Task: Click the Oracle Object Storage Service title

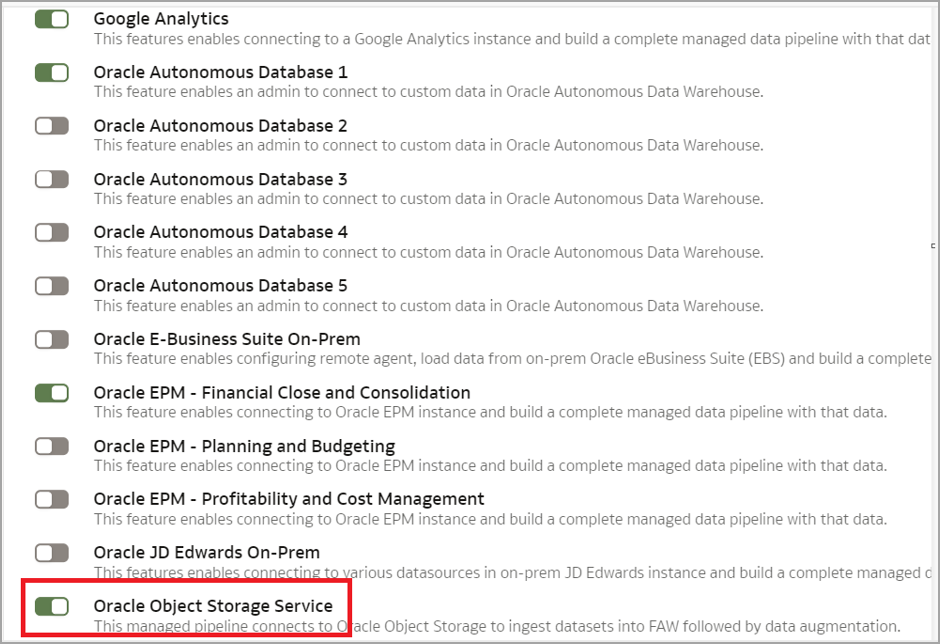Action: [x=213, y=606]
